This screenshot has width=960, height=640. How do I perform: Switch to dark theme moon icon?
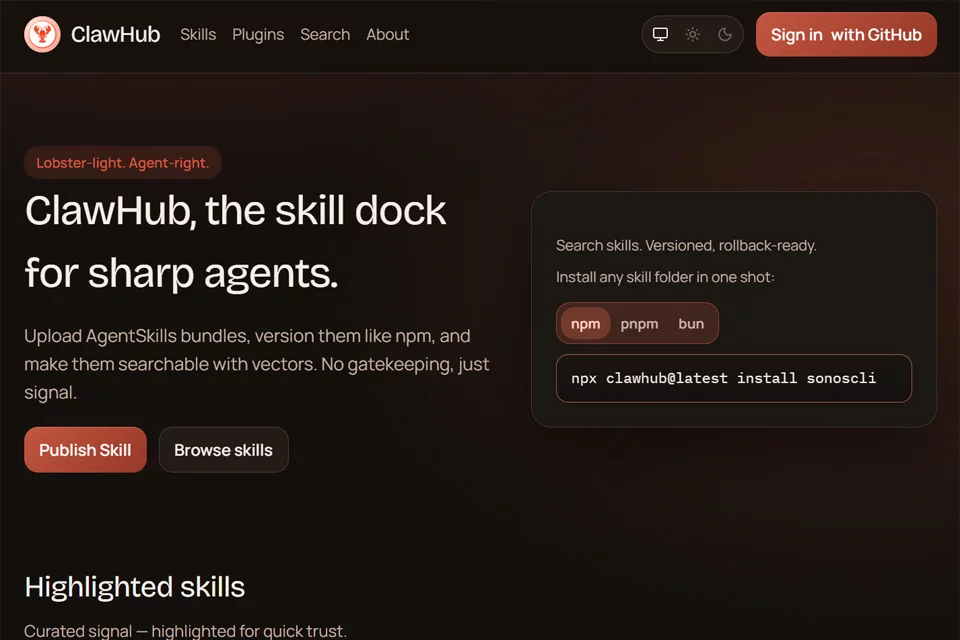coord(725,35)
